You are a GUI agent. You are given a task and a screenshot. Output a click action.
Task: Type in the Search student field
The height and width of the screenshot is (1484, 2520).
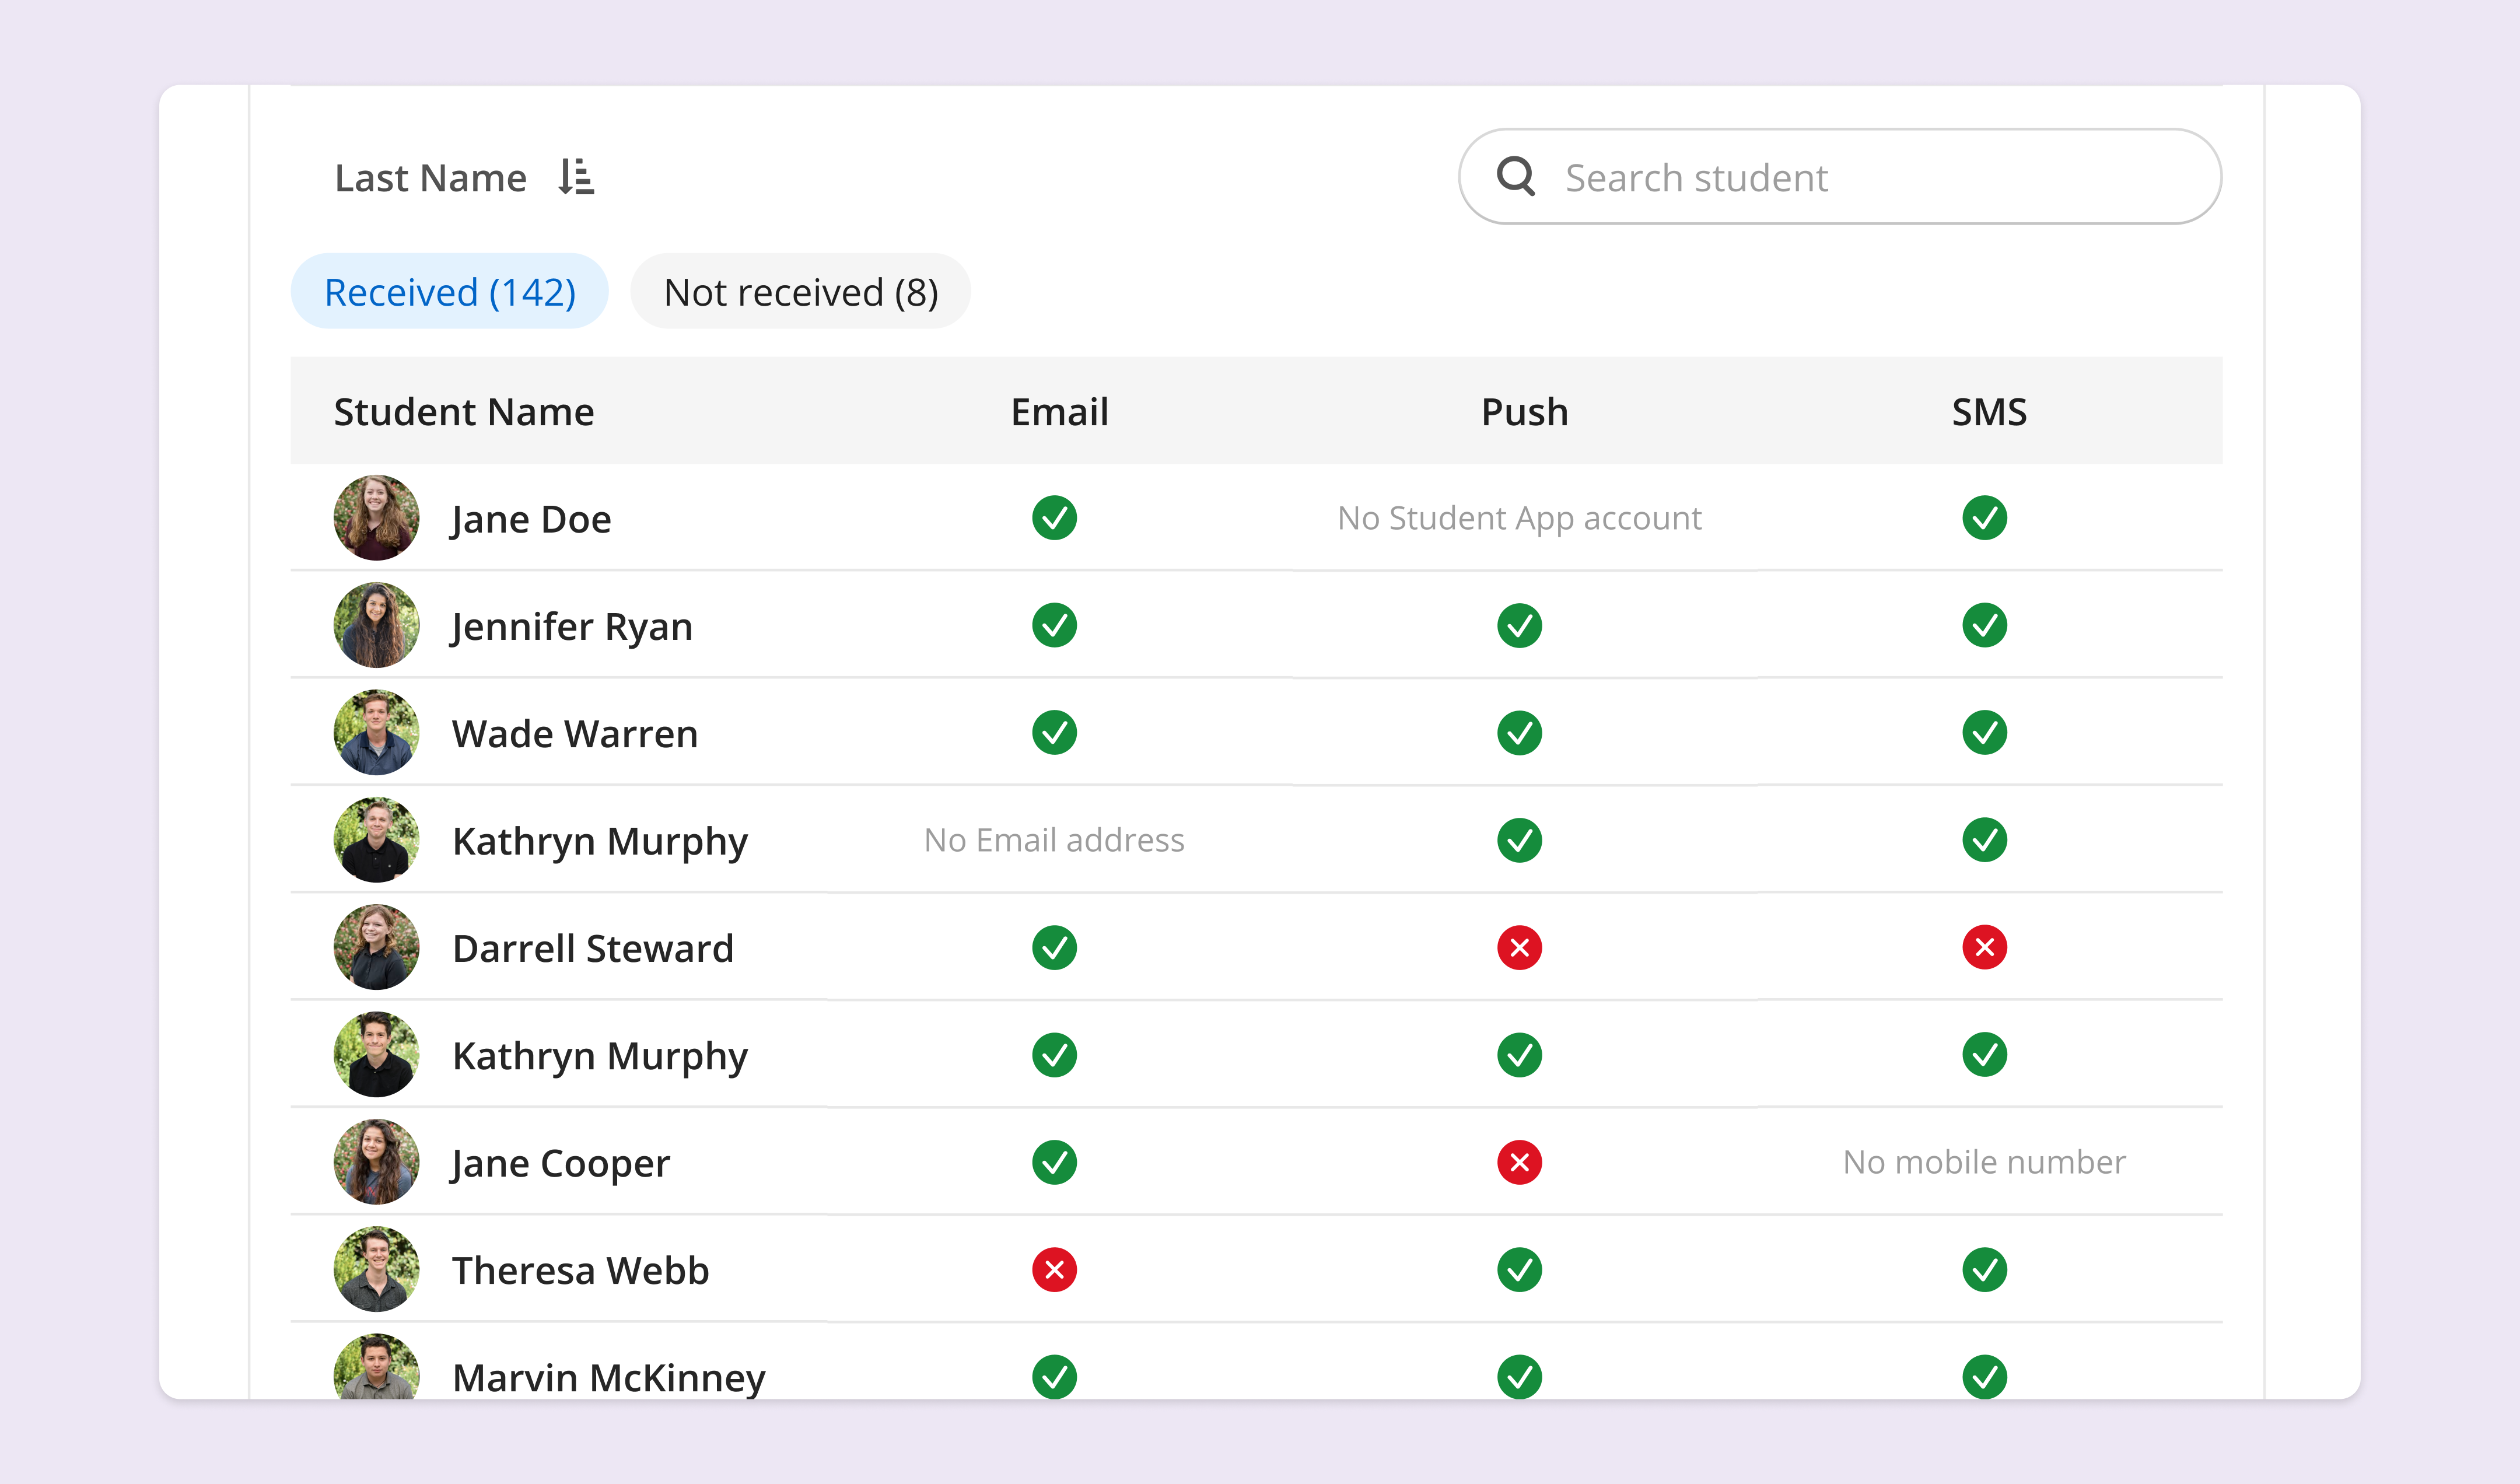pos(1860,177)
